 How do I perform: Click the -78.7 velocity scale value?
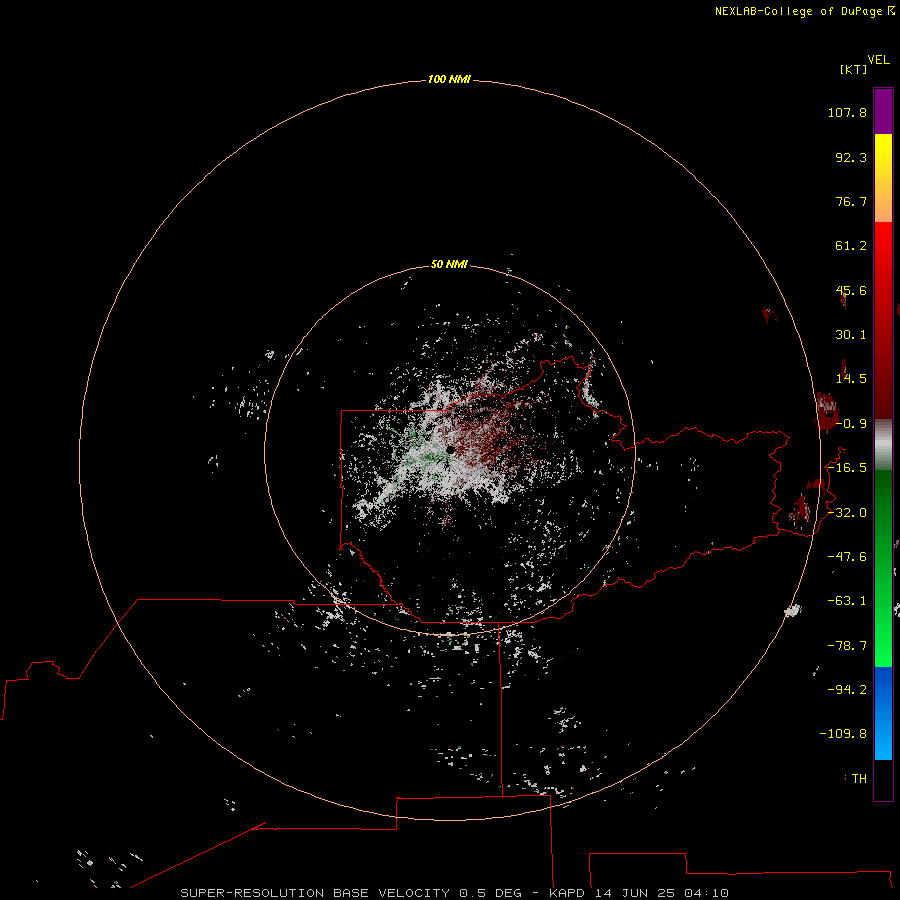(847, 646)
